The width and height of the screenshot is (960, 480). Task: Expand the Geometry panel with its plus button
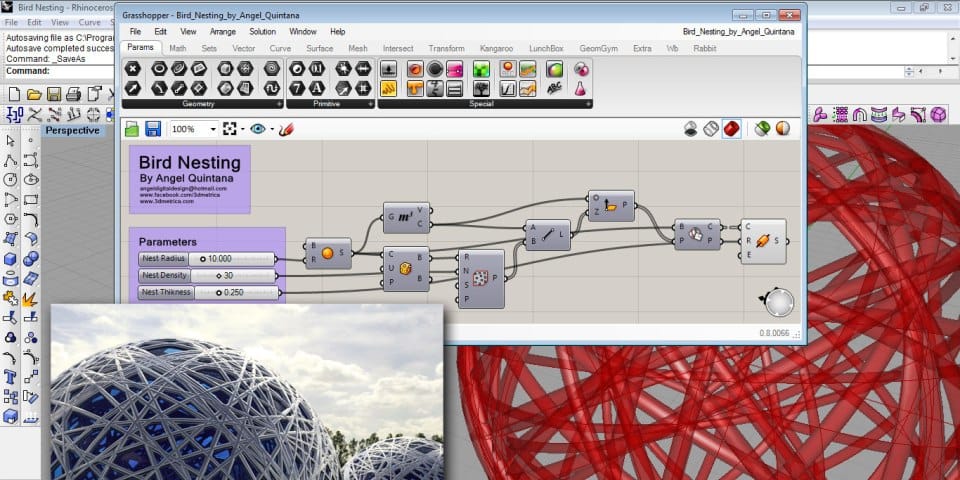tap(279, 104)
